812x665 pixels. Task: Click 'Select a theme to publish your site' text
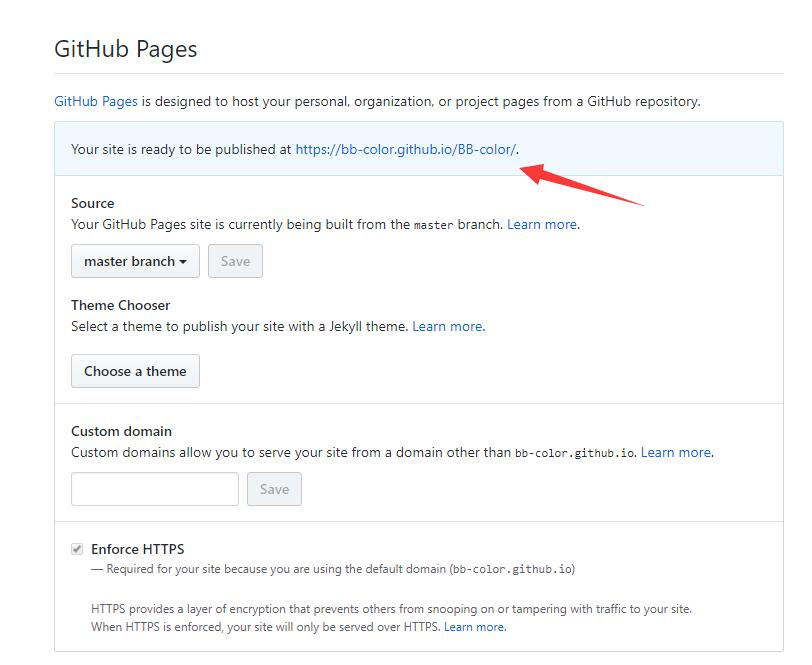pyautogui.click(x=240, y=326)
